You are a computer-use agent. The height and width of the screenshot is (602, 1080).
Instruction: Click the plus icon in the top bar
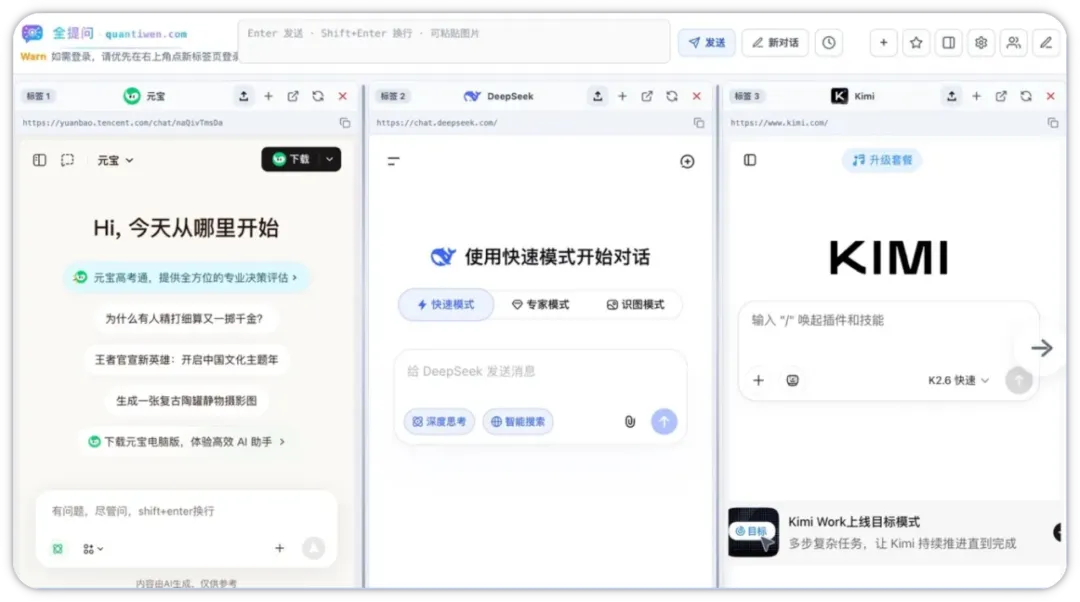883,43
